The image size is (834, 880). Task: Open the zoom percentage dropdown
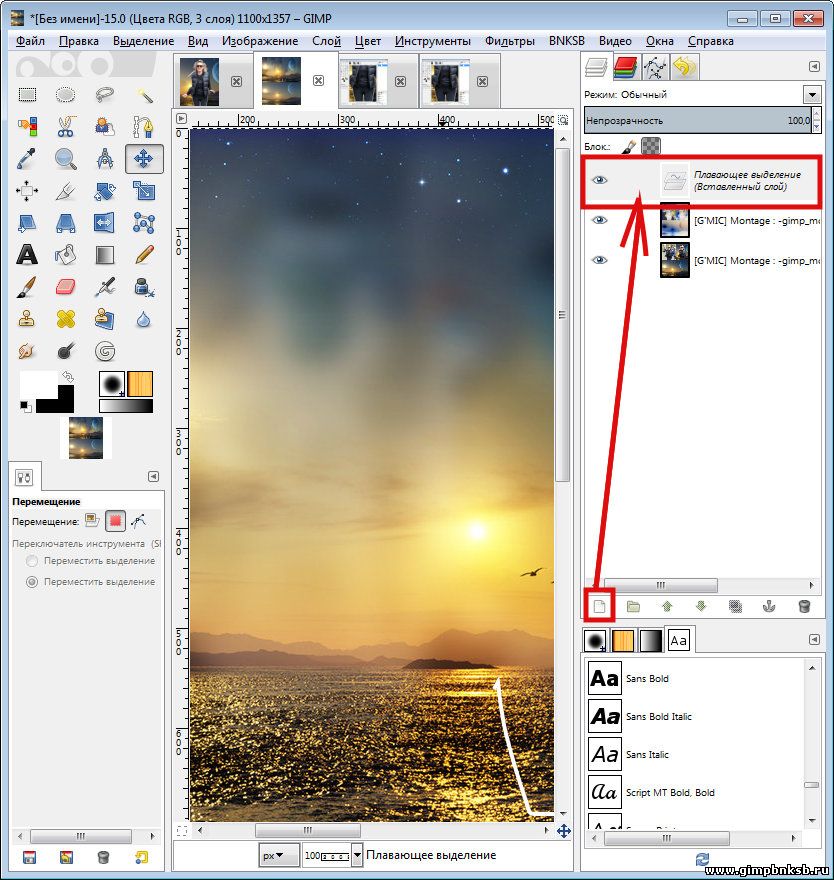(x=357, y=855)
